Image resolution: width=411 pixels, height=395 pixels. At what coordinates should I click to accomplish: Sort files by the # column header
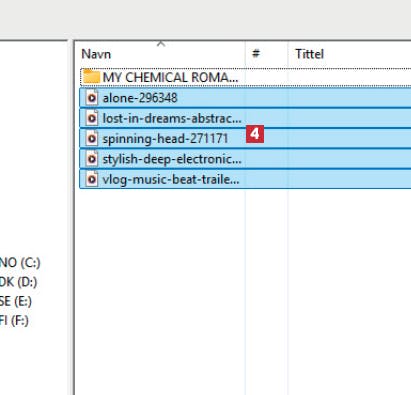(256, 53)
